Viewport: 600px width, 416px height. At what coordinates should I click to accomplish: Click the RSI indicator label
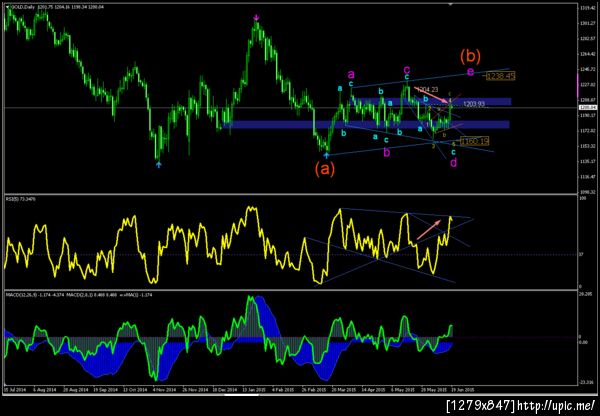click(x=20, y=199)
